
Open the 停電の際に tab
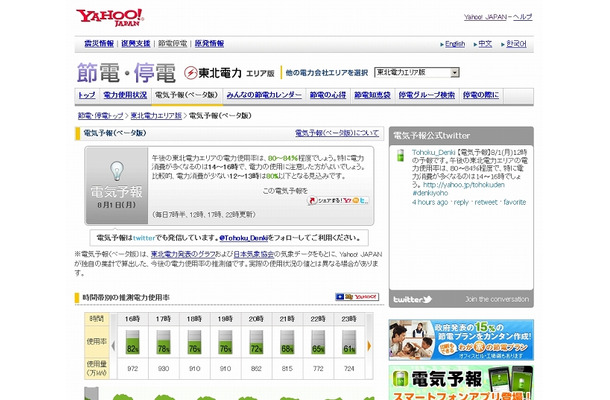coord(481,95)
